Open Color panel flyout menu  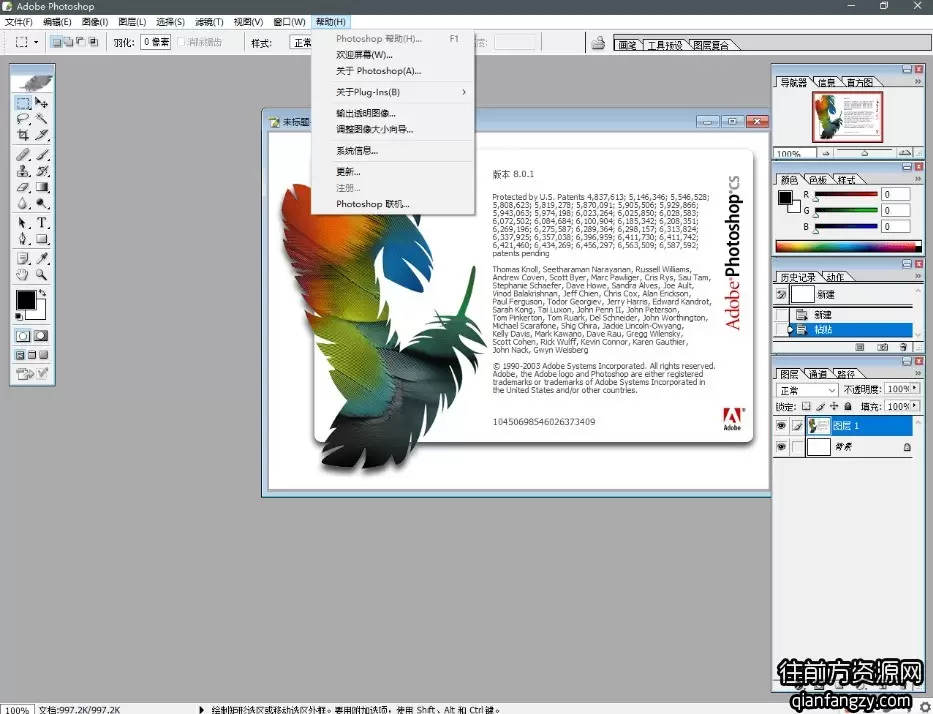(x=918, y=178)
